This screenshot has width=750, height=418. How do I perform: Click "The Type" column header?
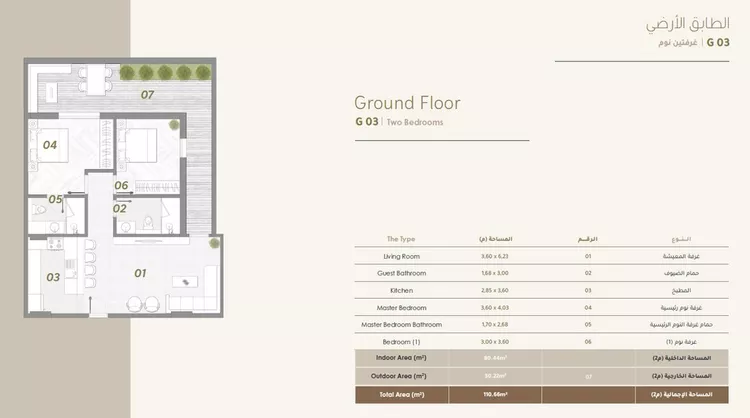point(401,239)
